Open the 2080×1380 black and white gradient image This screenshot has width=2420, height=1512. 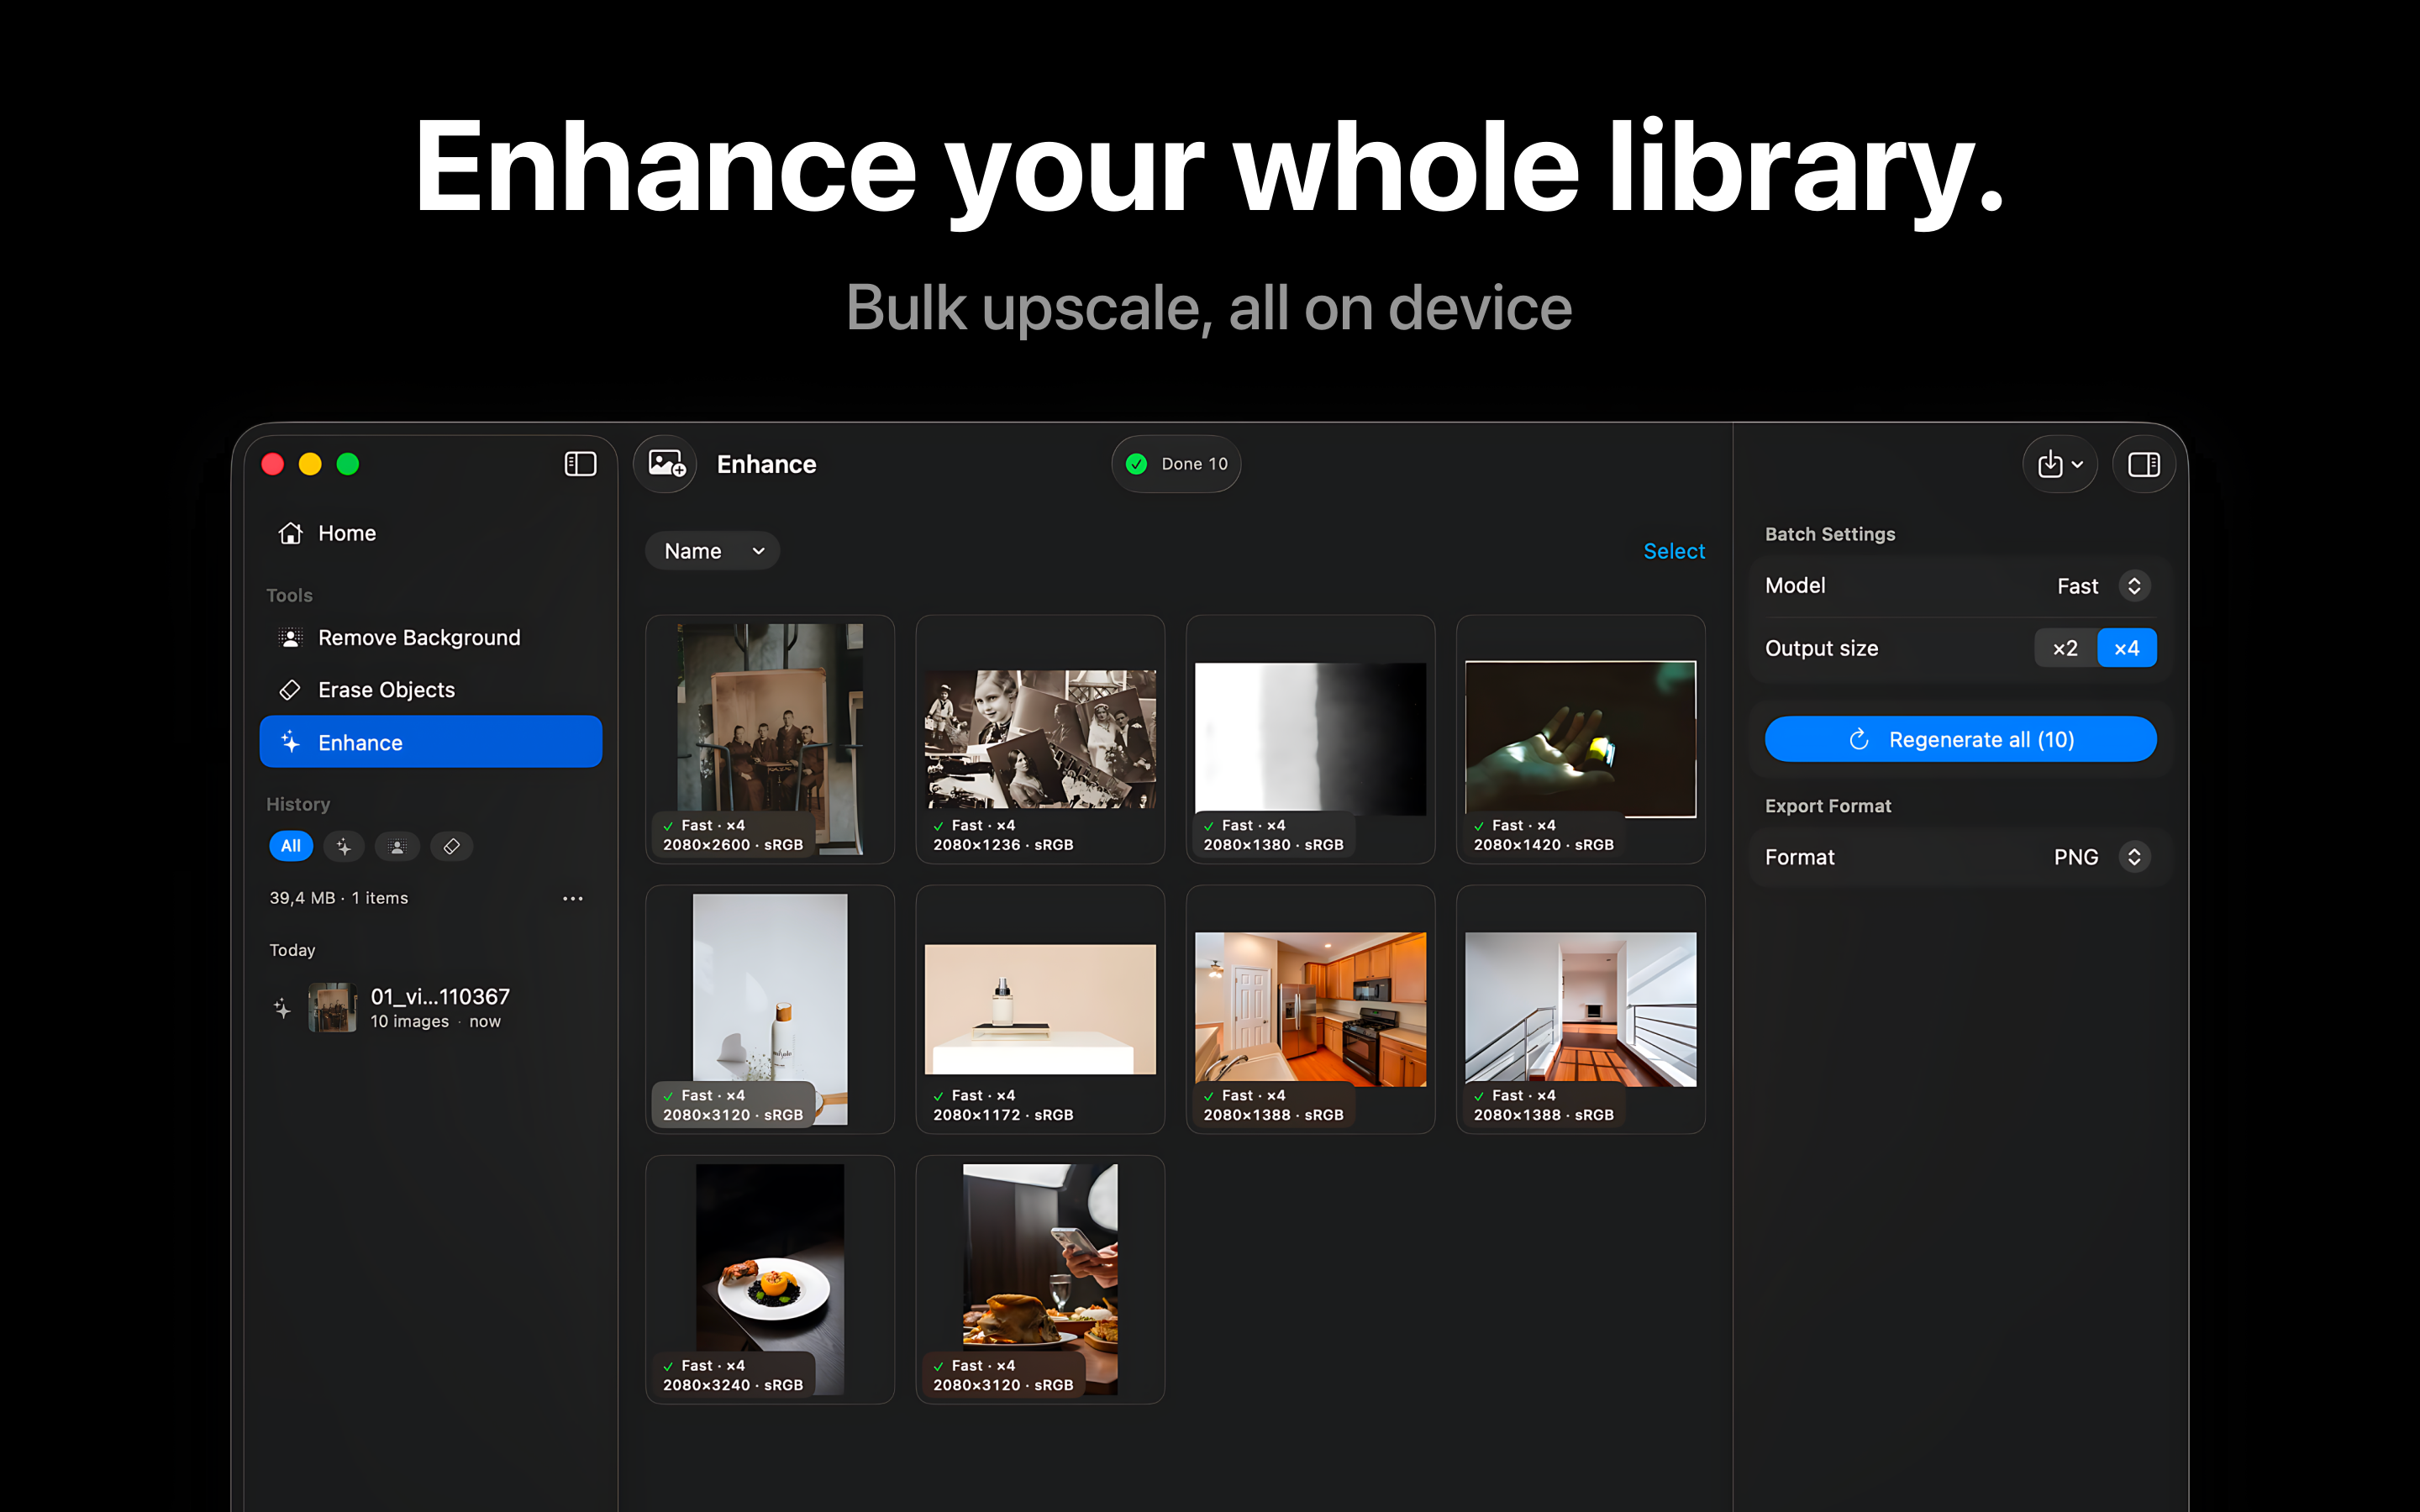1310,739
